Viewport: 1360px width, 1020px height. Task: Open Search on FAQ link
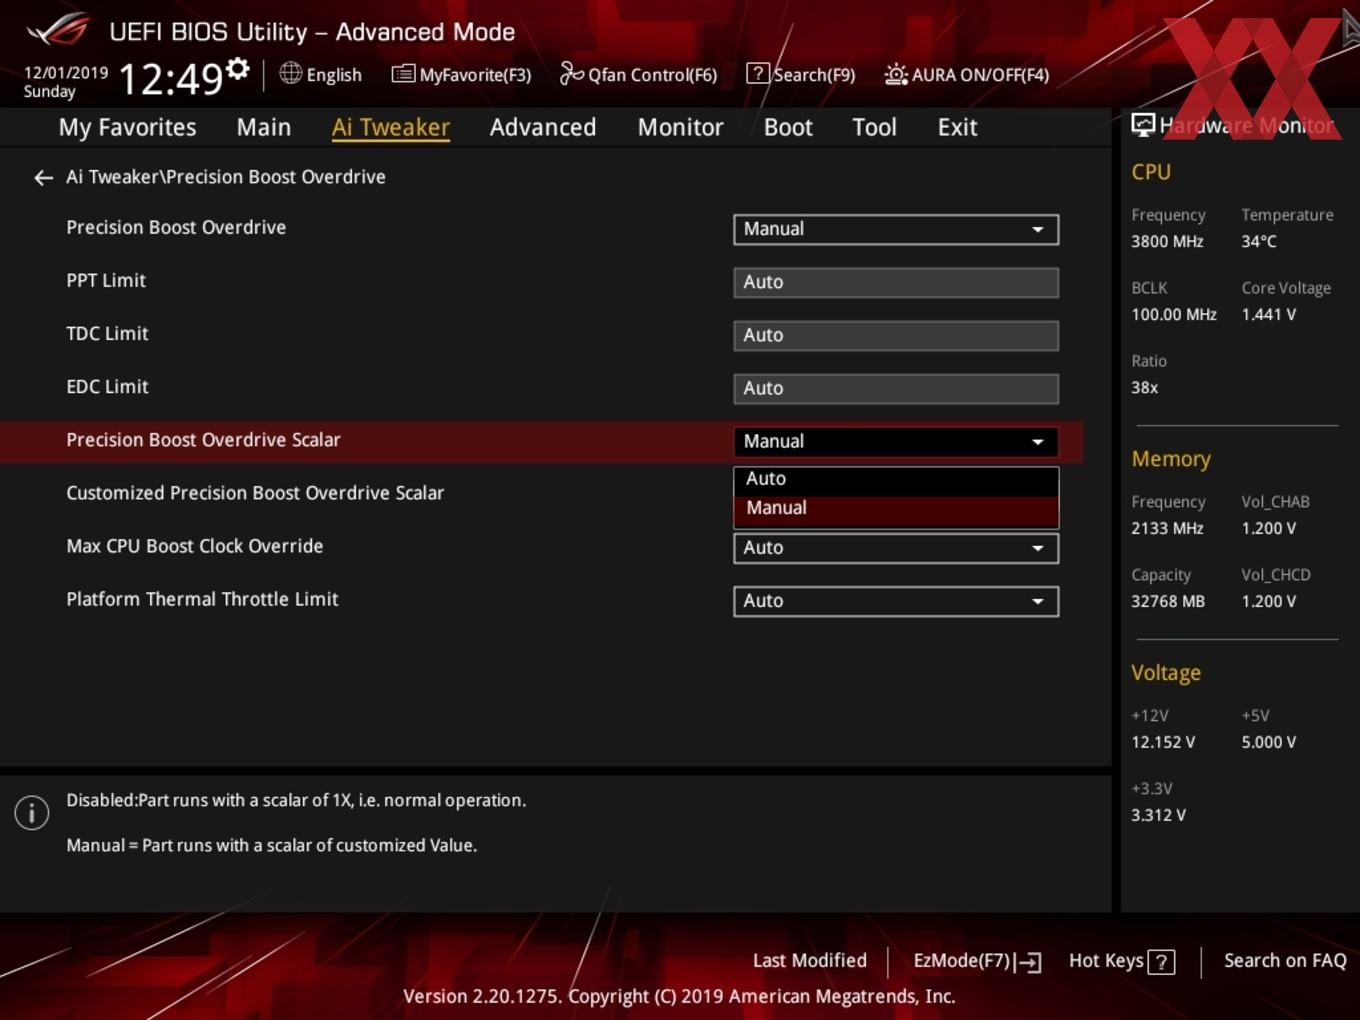1285,961
